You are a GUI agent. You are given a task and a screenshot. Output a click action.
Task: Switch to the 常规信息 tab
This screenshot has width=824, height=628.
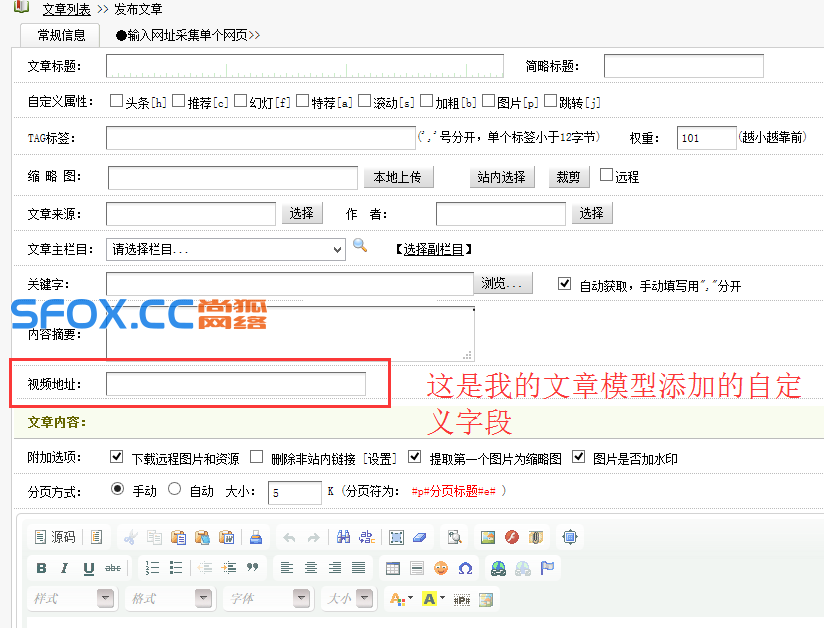click(x=61, y=35)
